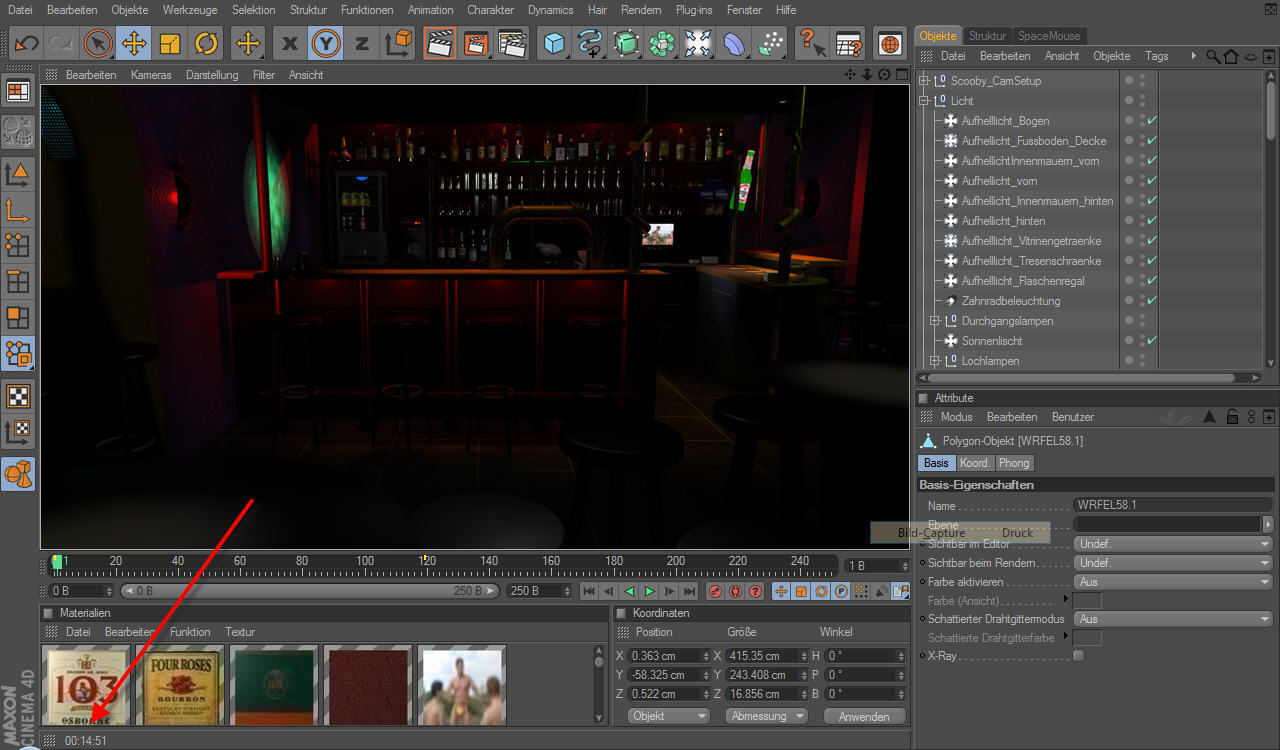Click the Schattierte Drahtgitterfarbe color swatch

pyautogui.click(x=1087, y=637)
